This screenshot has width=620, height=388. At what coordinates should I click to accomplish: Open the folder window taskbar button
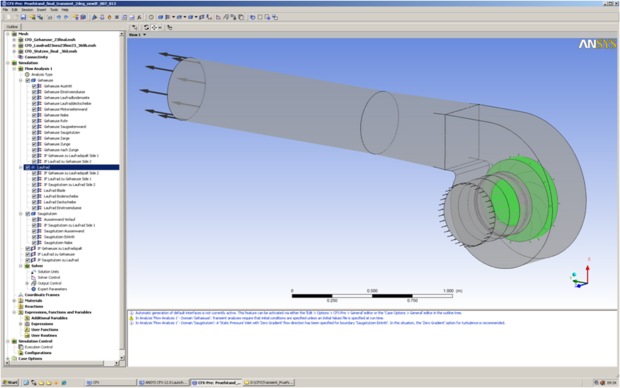tap(268, 382)
